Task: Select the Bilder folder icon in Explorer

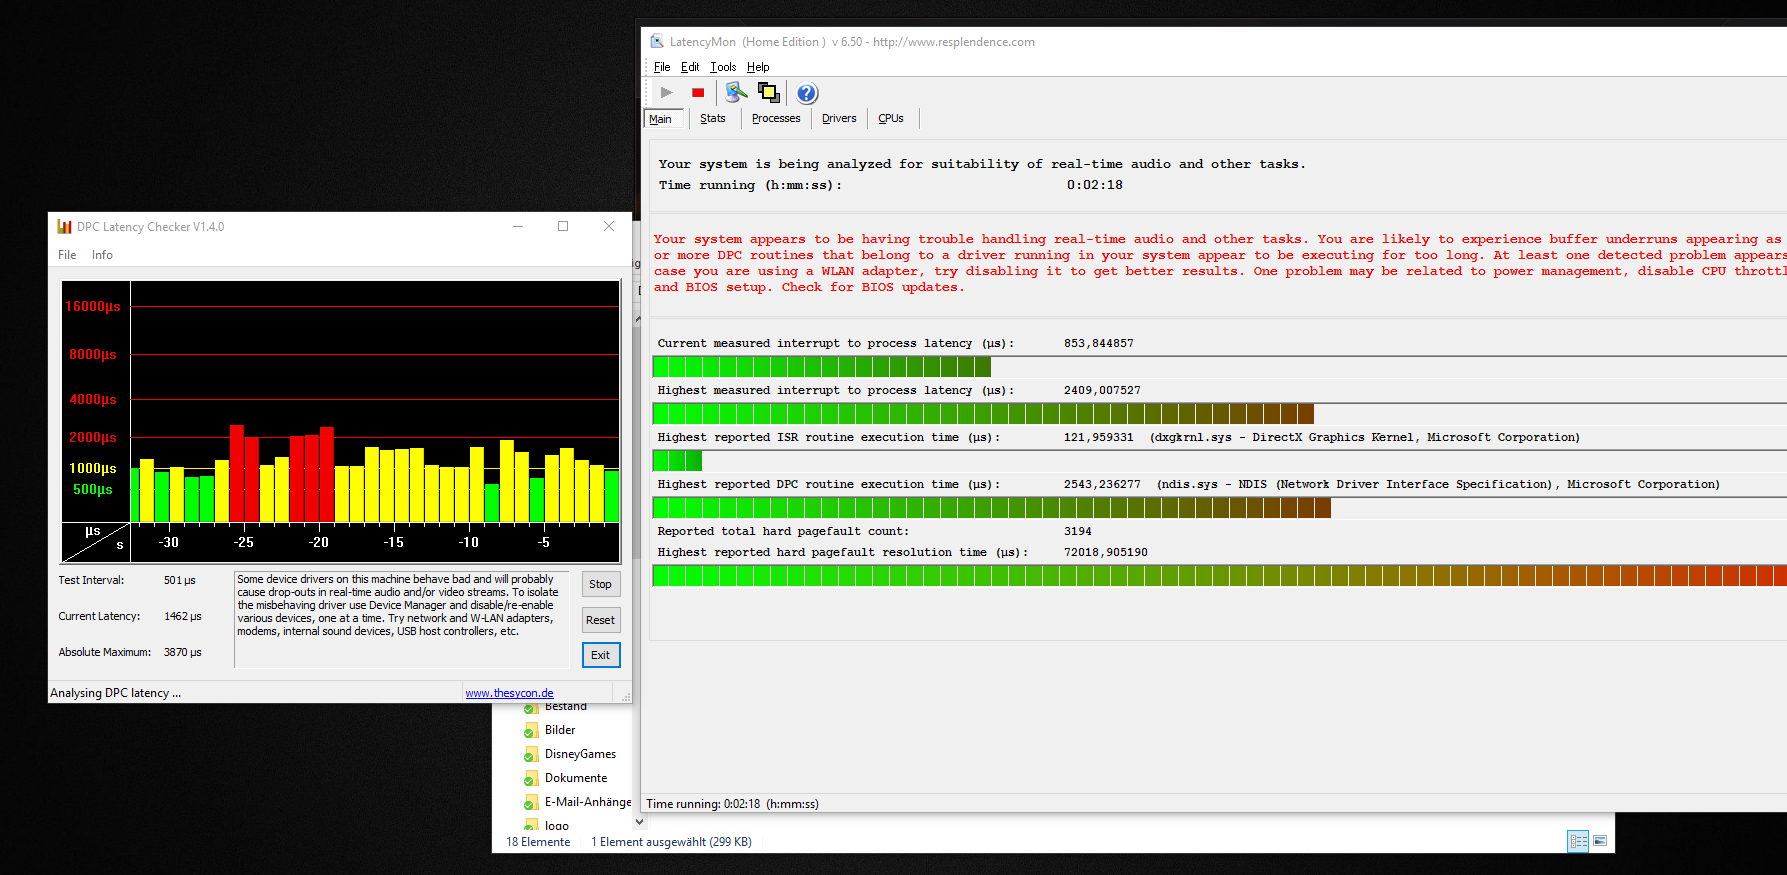Action: (x=532, y=730)
